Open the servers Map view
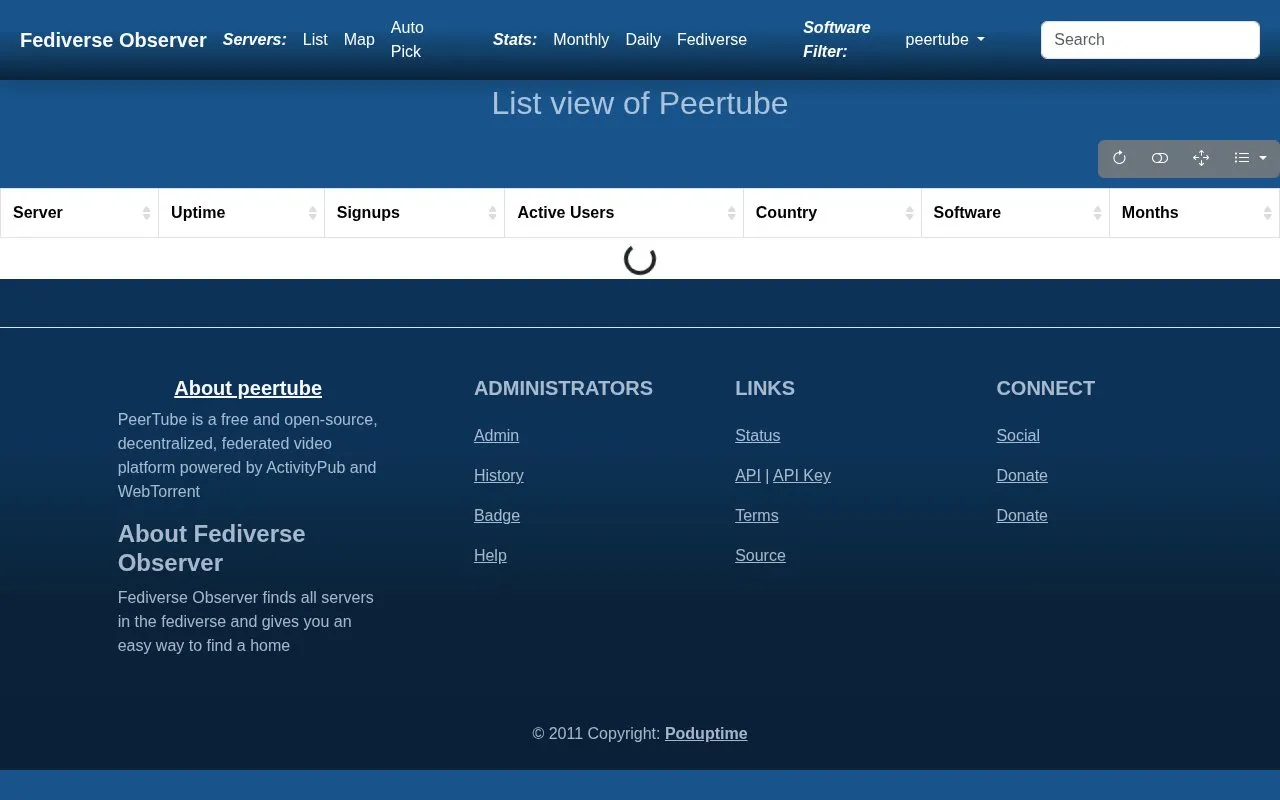Screen dimensions: 1280x800 pos(359,40)
